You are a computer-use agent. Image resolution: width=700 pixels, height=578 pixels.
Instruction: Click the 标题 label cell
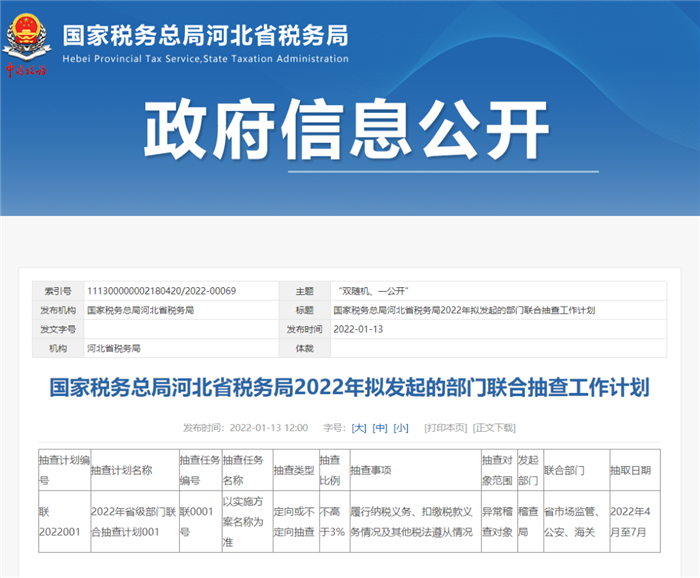point(304,310)
